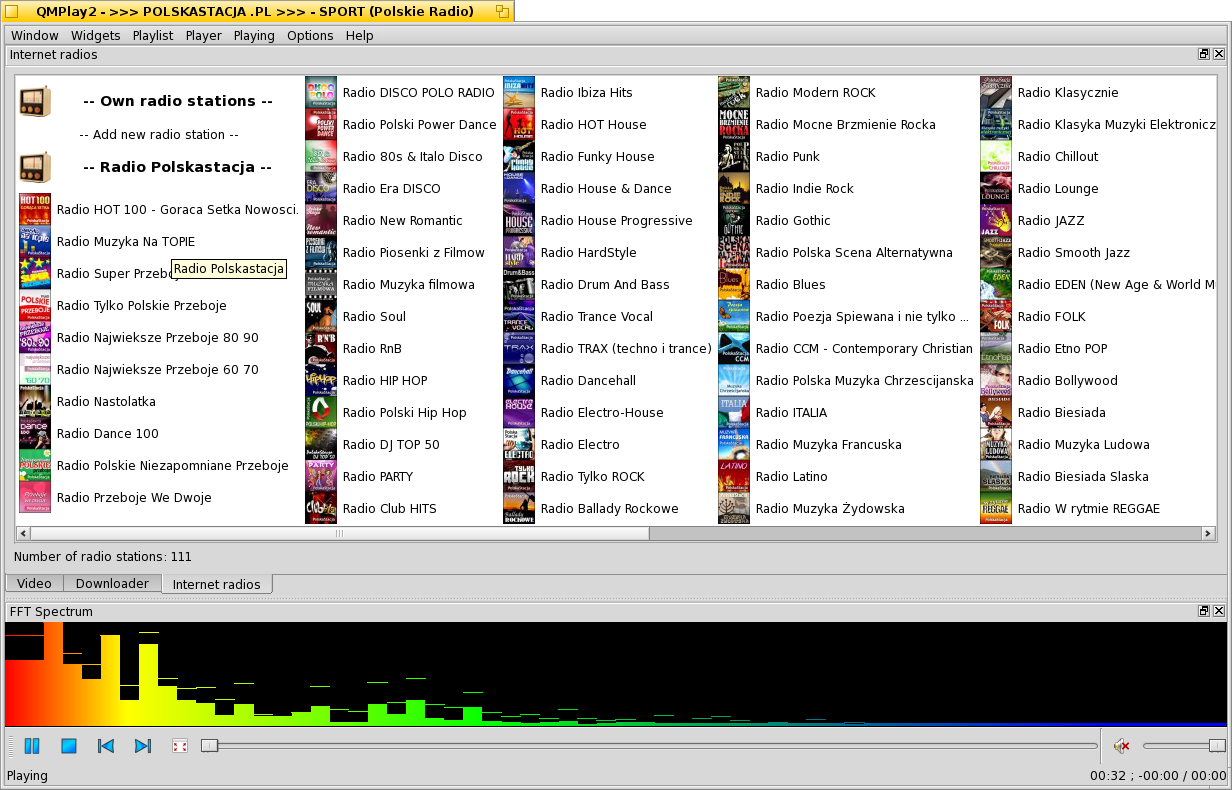
Task: Click Radio RnB station icon
Action: (x=321, y=348)
